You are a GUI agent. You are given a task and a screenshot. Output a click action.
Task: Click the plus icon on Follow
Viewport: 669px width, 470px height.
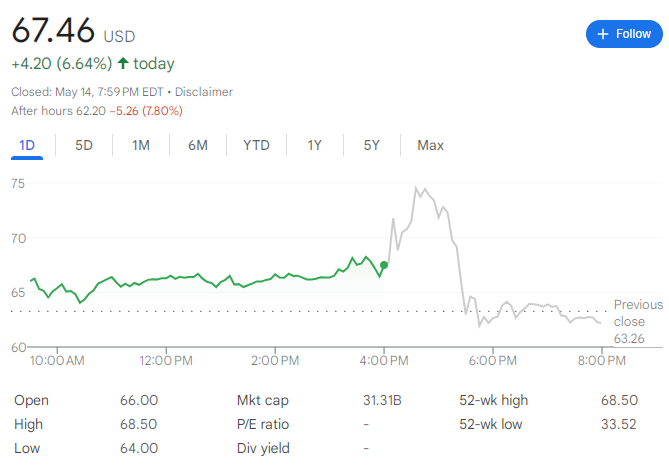(x=602, y=34)
